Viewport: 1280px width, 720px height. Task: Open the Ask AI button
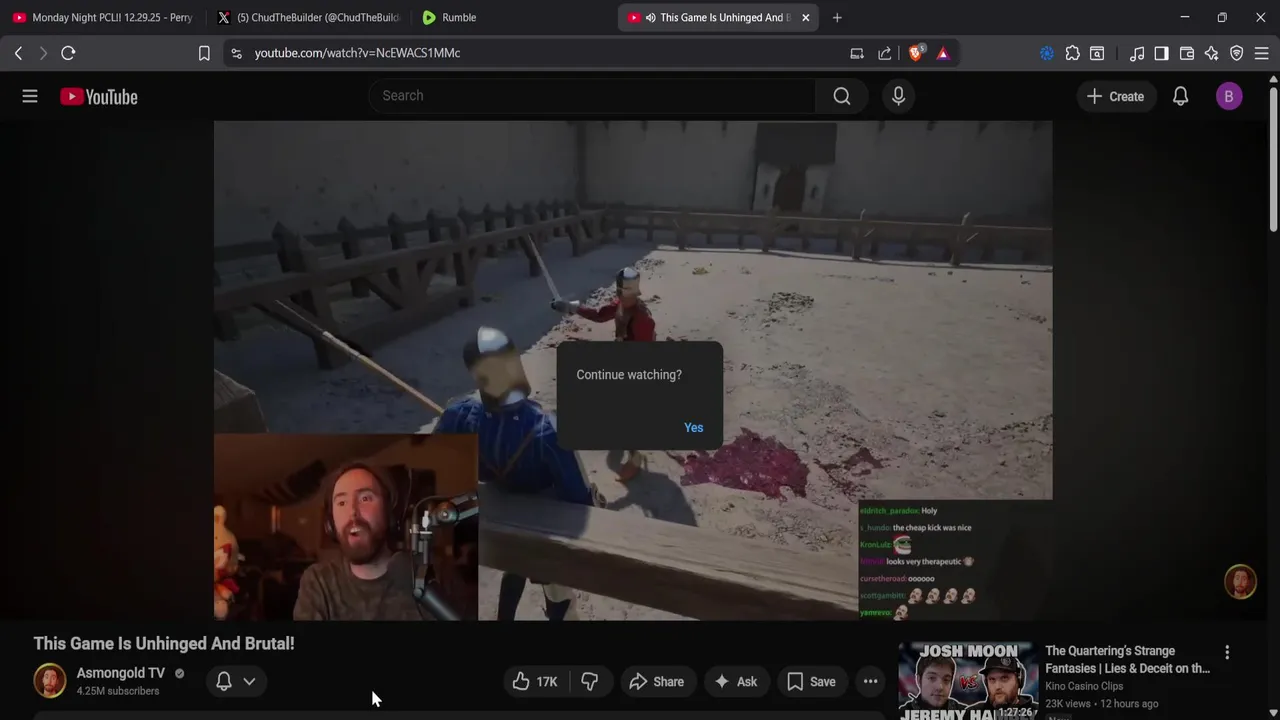click(735, 681)
